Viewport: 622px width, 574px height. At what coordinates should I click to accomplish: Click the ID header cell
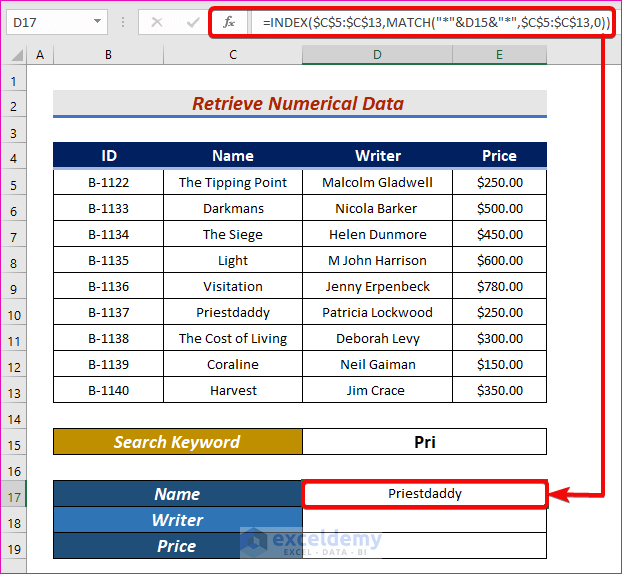click(108, 155)
